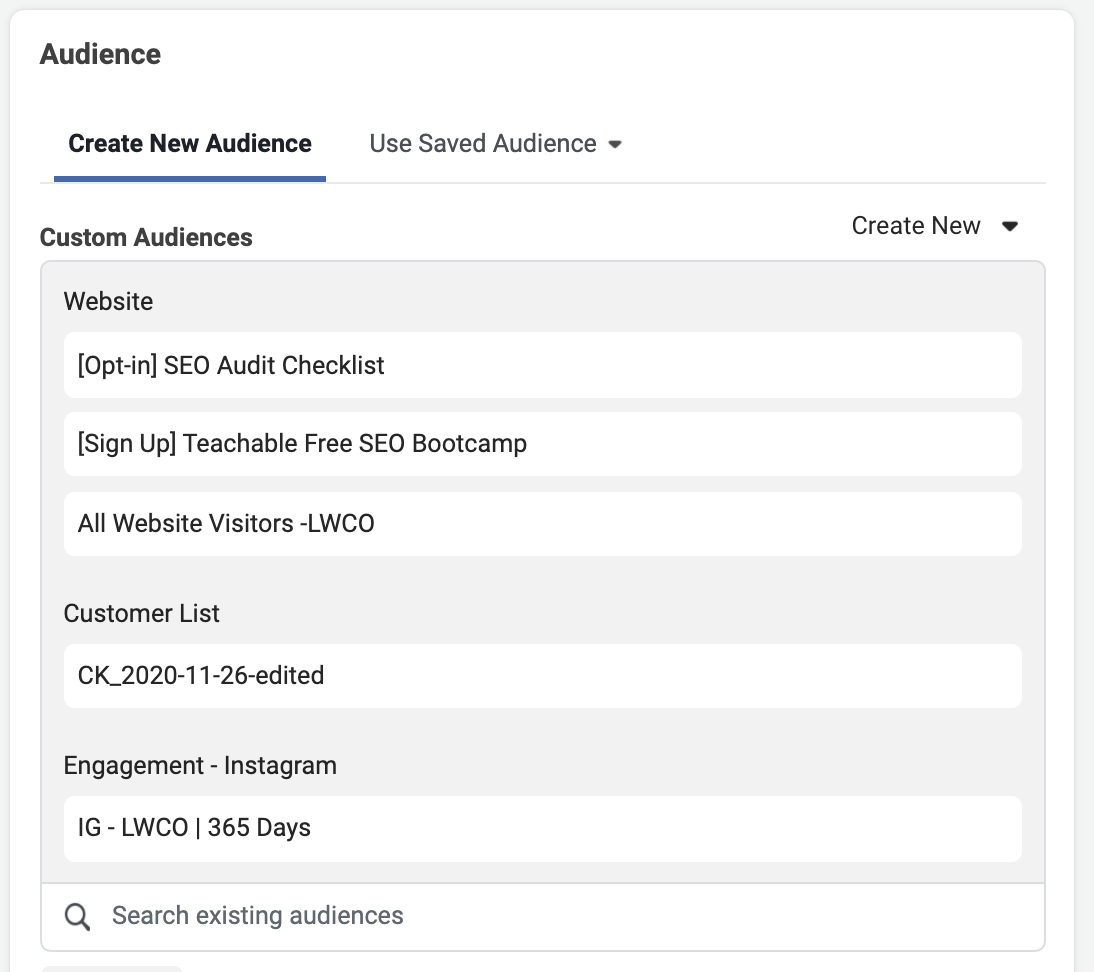Select the [Opt-in] SEO Audit Checklist audience
1094x972 pixels.
point(543,365)
